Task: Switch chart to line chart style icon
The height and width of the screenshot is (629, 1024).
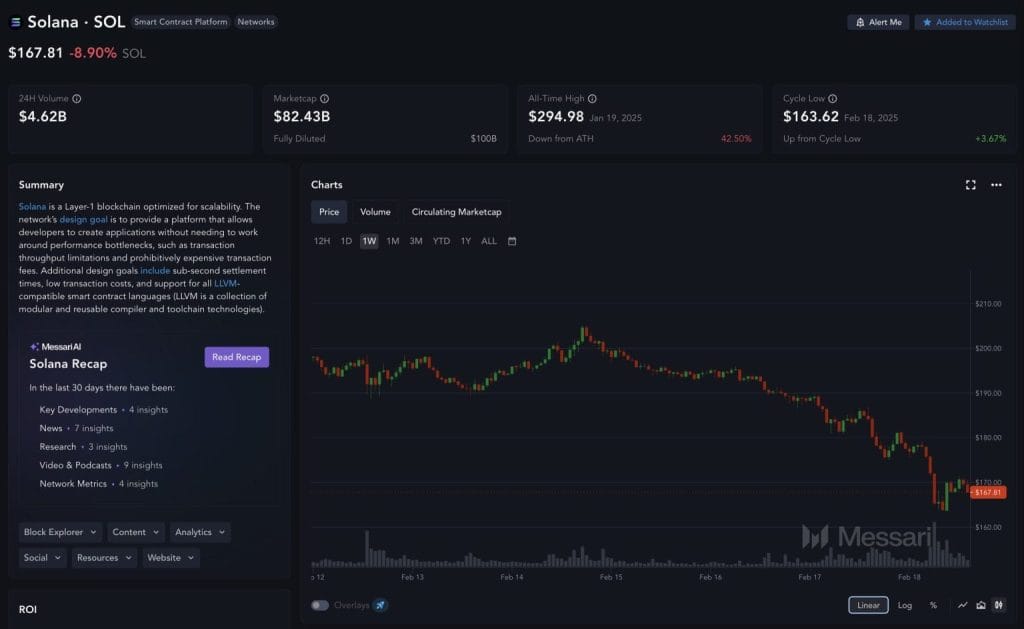Action: [x=962, y=605]
